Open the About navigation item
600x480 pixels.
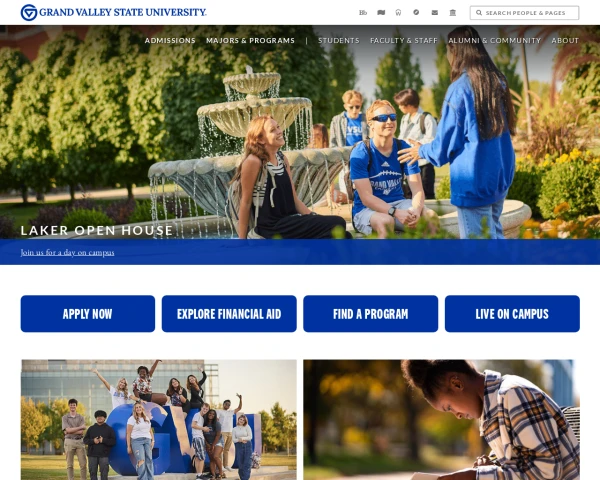pos(565,40)
